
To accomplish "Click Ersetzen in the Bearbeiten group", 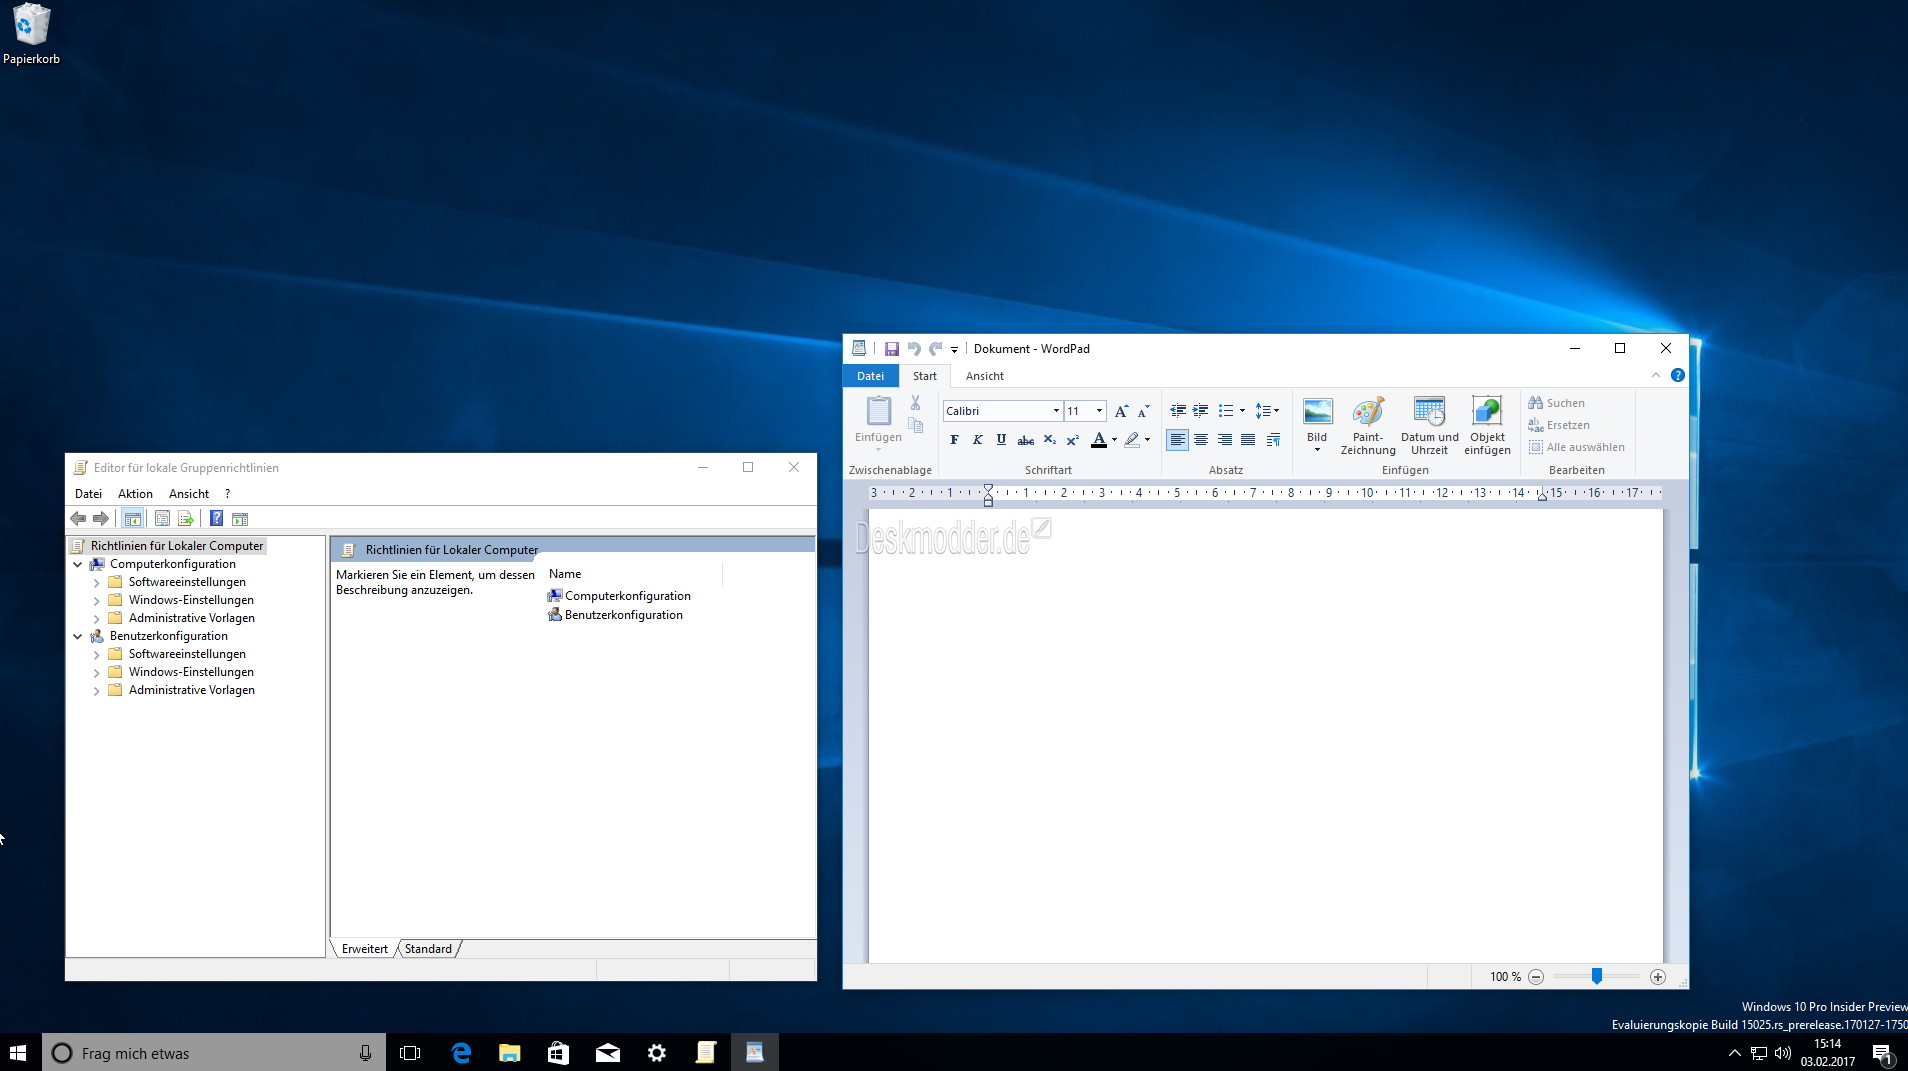I will [x=1559, y=425].
